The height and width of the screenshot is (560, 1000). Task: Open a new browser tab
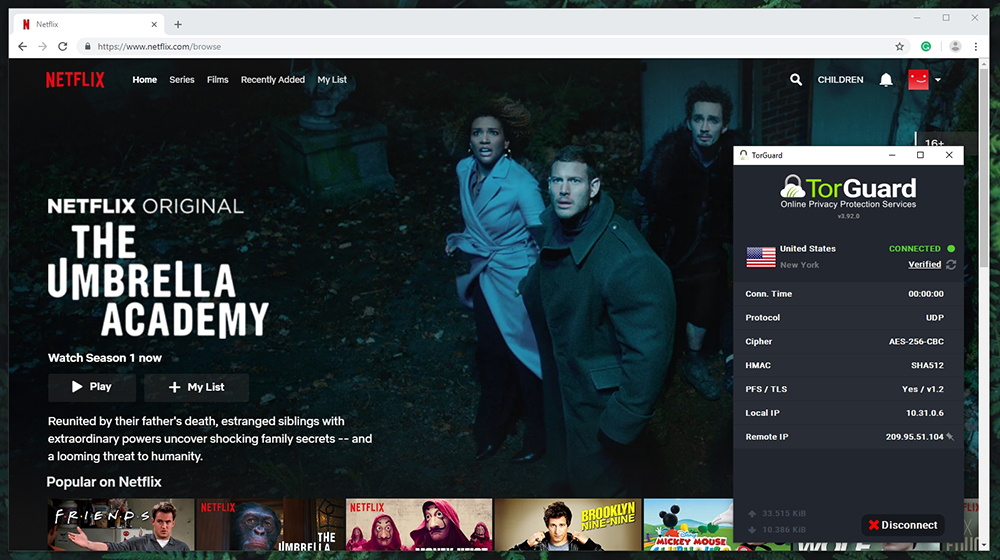(x=178, y=24)
